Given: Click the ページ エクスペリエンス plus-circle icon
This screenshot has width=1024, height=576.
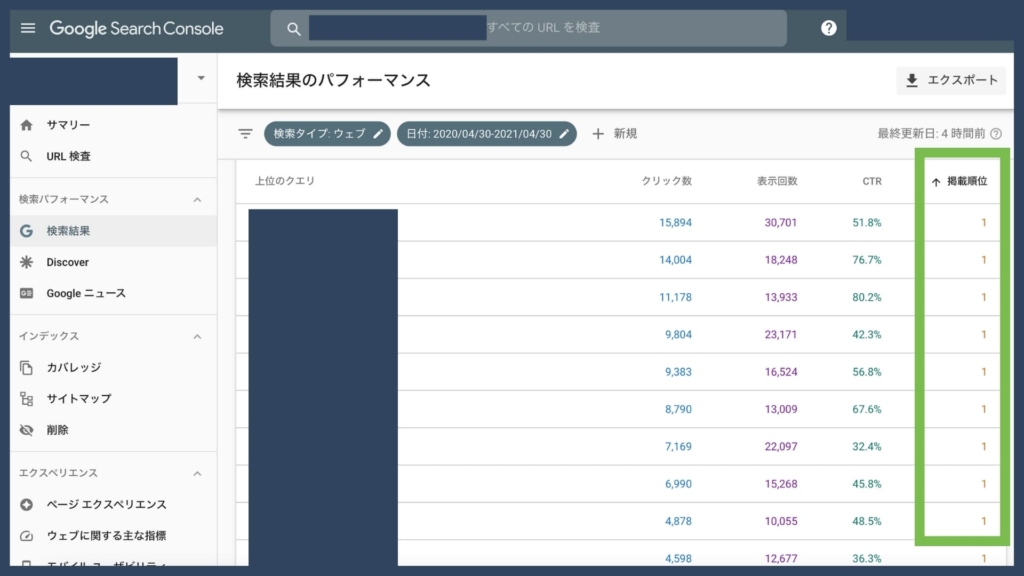Looking at the screenshot, I should pyautogui.click(x=26, y=505).
